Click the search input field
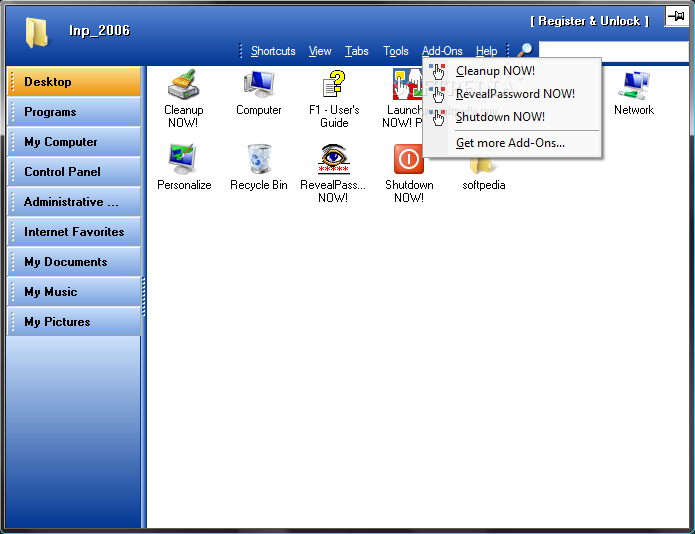Image resolution: width=695 pixels, height=534 pixels. (614, 51)
